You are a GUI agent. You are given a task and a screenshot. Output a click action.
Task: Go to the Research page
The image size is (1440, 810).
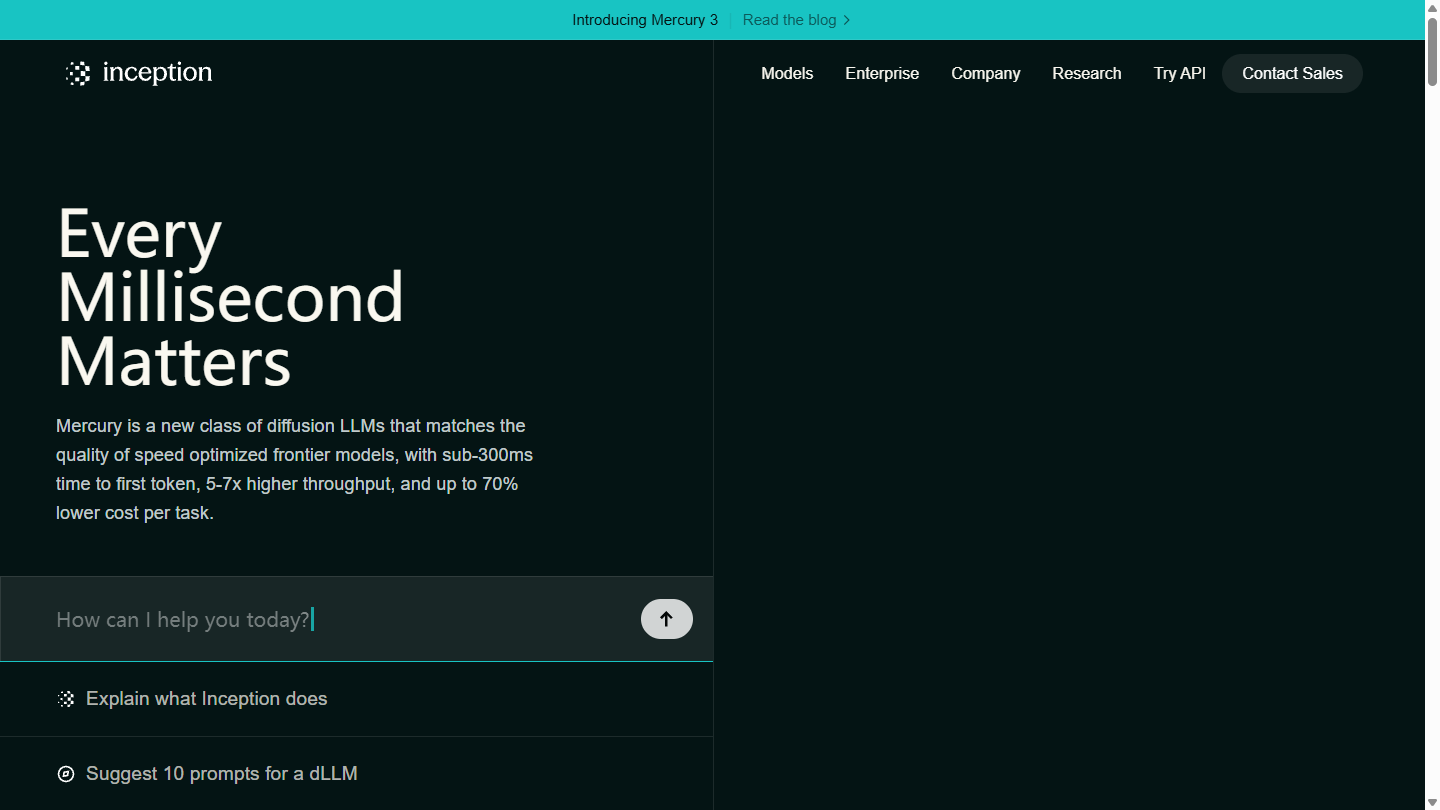pos(1087,73)
